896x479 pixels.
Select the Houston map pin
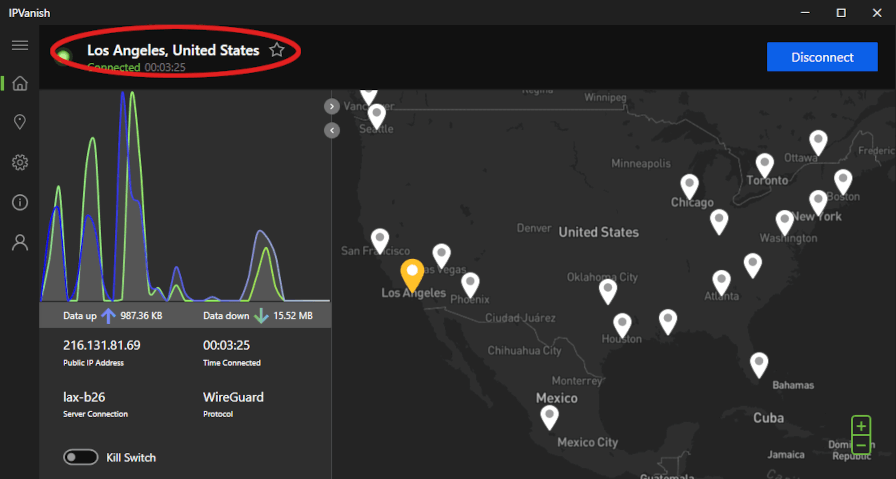pyautogui.click(x=622, y=326)
